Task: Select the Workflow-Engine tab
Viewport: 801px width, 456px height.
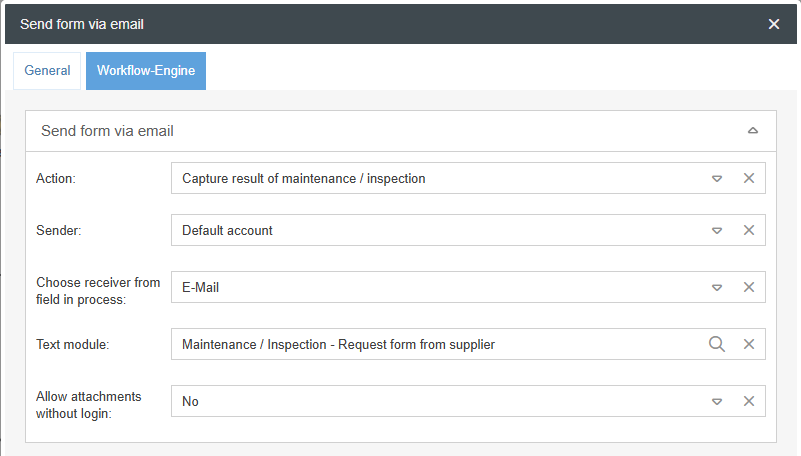Action: click(x=146, y=71)
